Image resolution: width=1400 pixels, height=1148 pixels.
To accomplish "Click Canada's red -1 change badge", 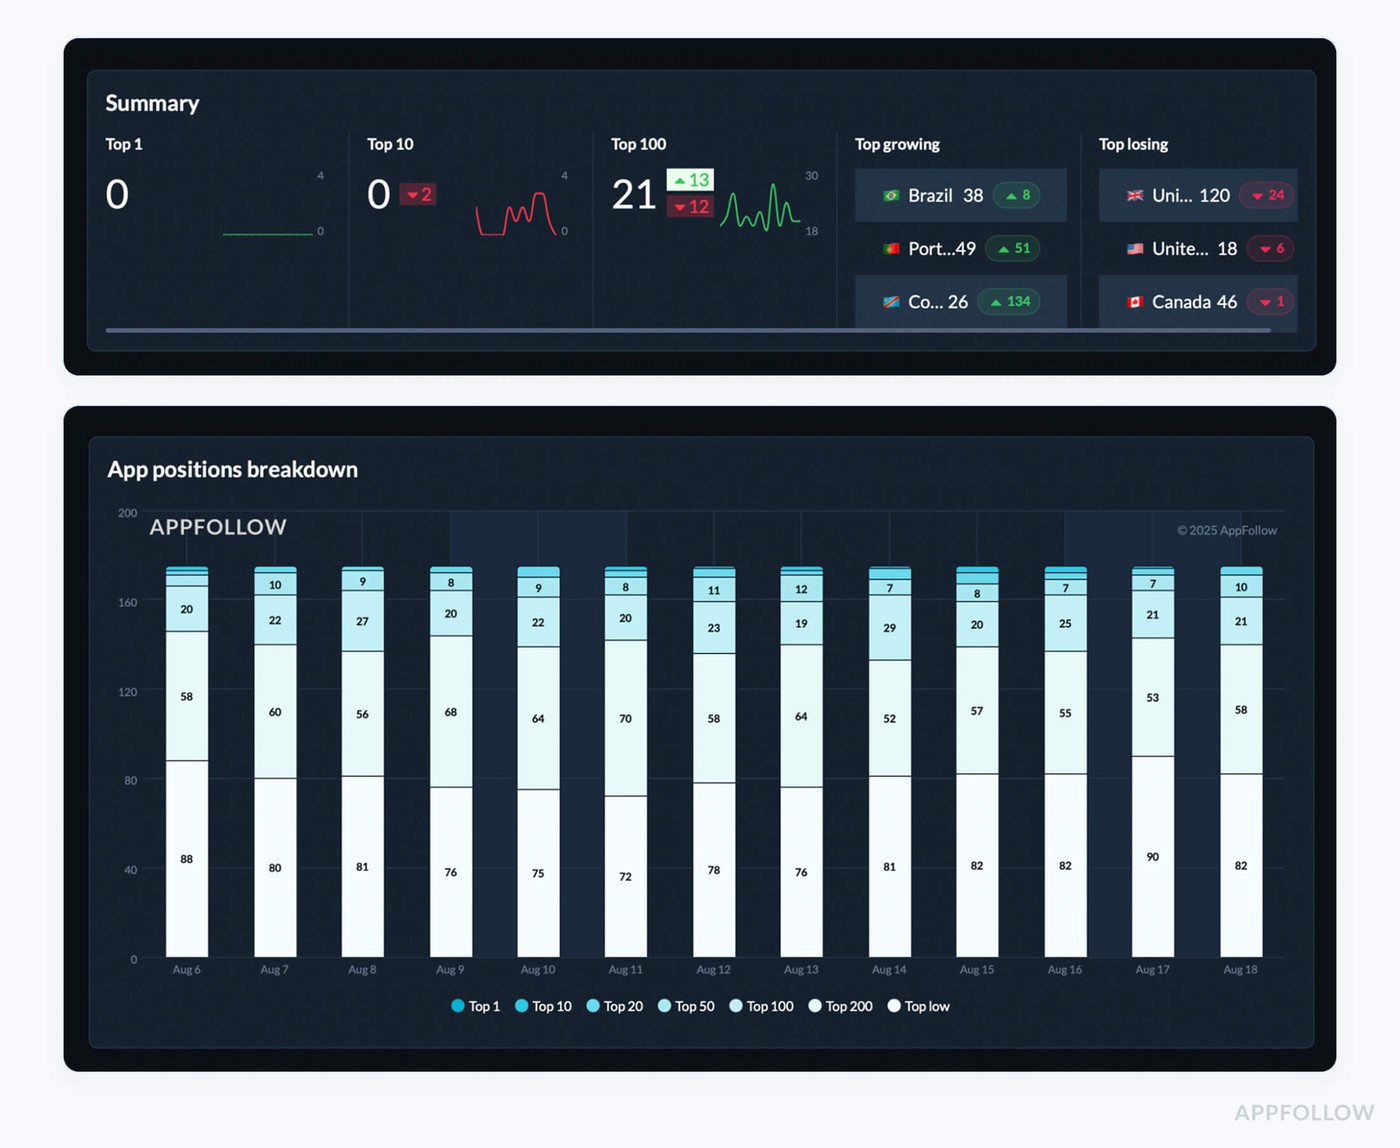I will [x=1269, y=302].
